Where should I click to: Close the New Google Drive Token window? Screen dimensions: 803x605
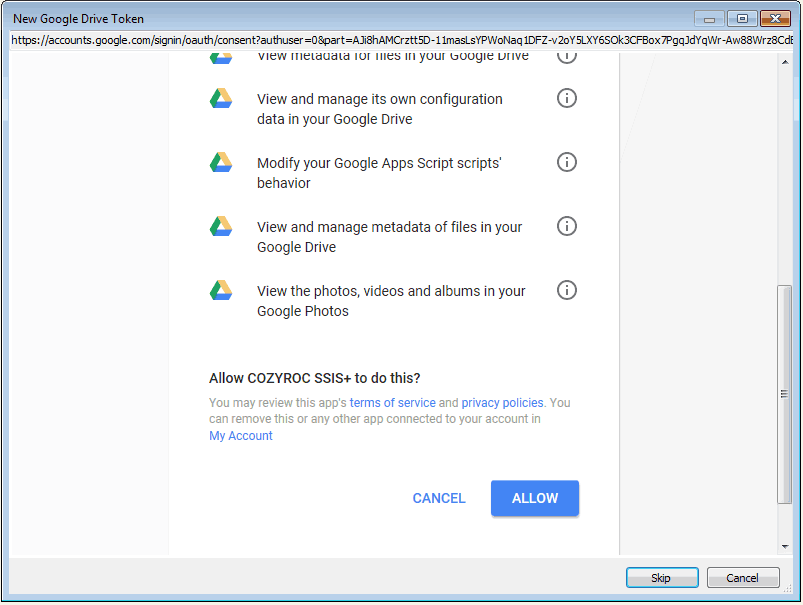click(x=775, y=19)
